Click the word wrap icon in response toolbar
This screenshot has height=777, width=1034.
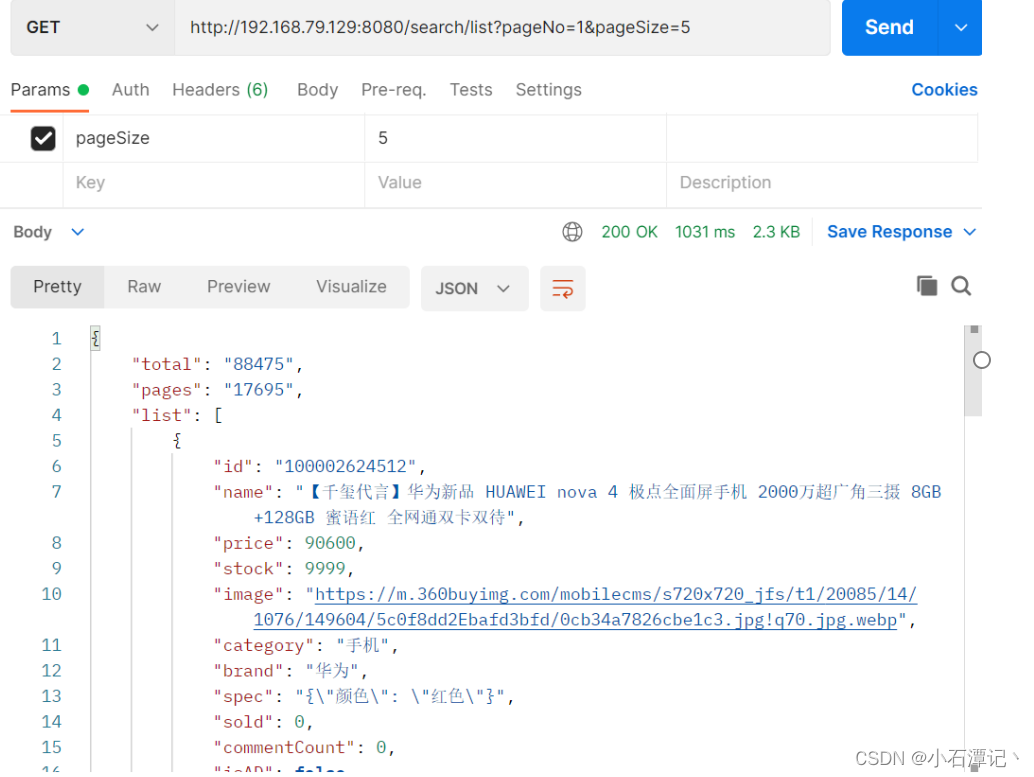[563, 288]
